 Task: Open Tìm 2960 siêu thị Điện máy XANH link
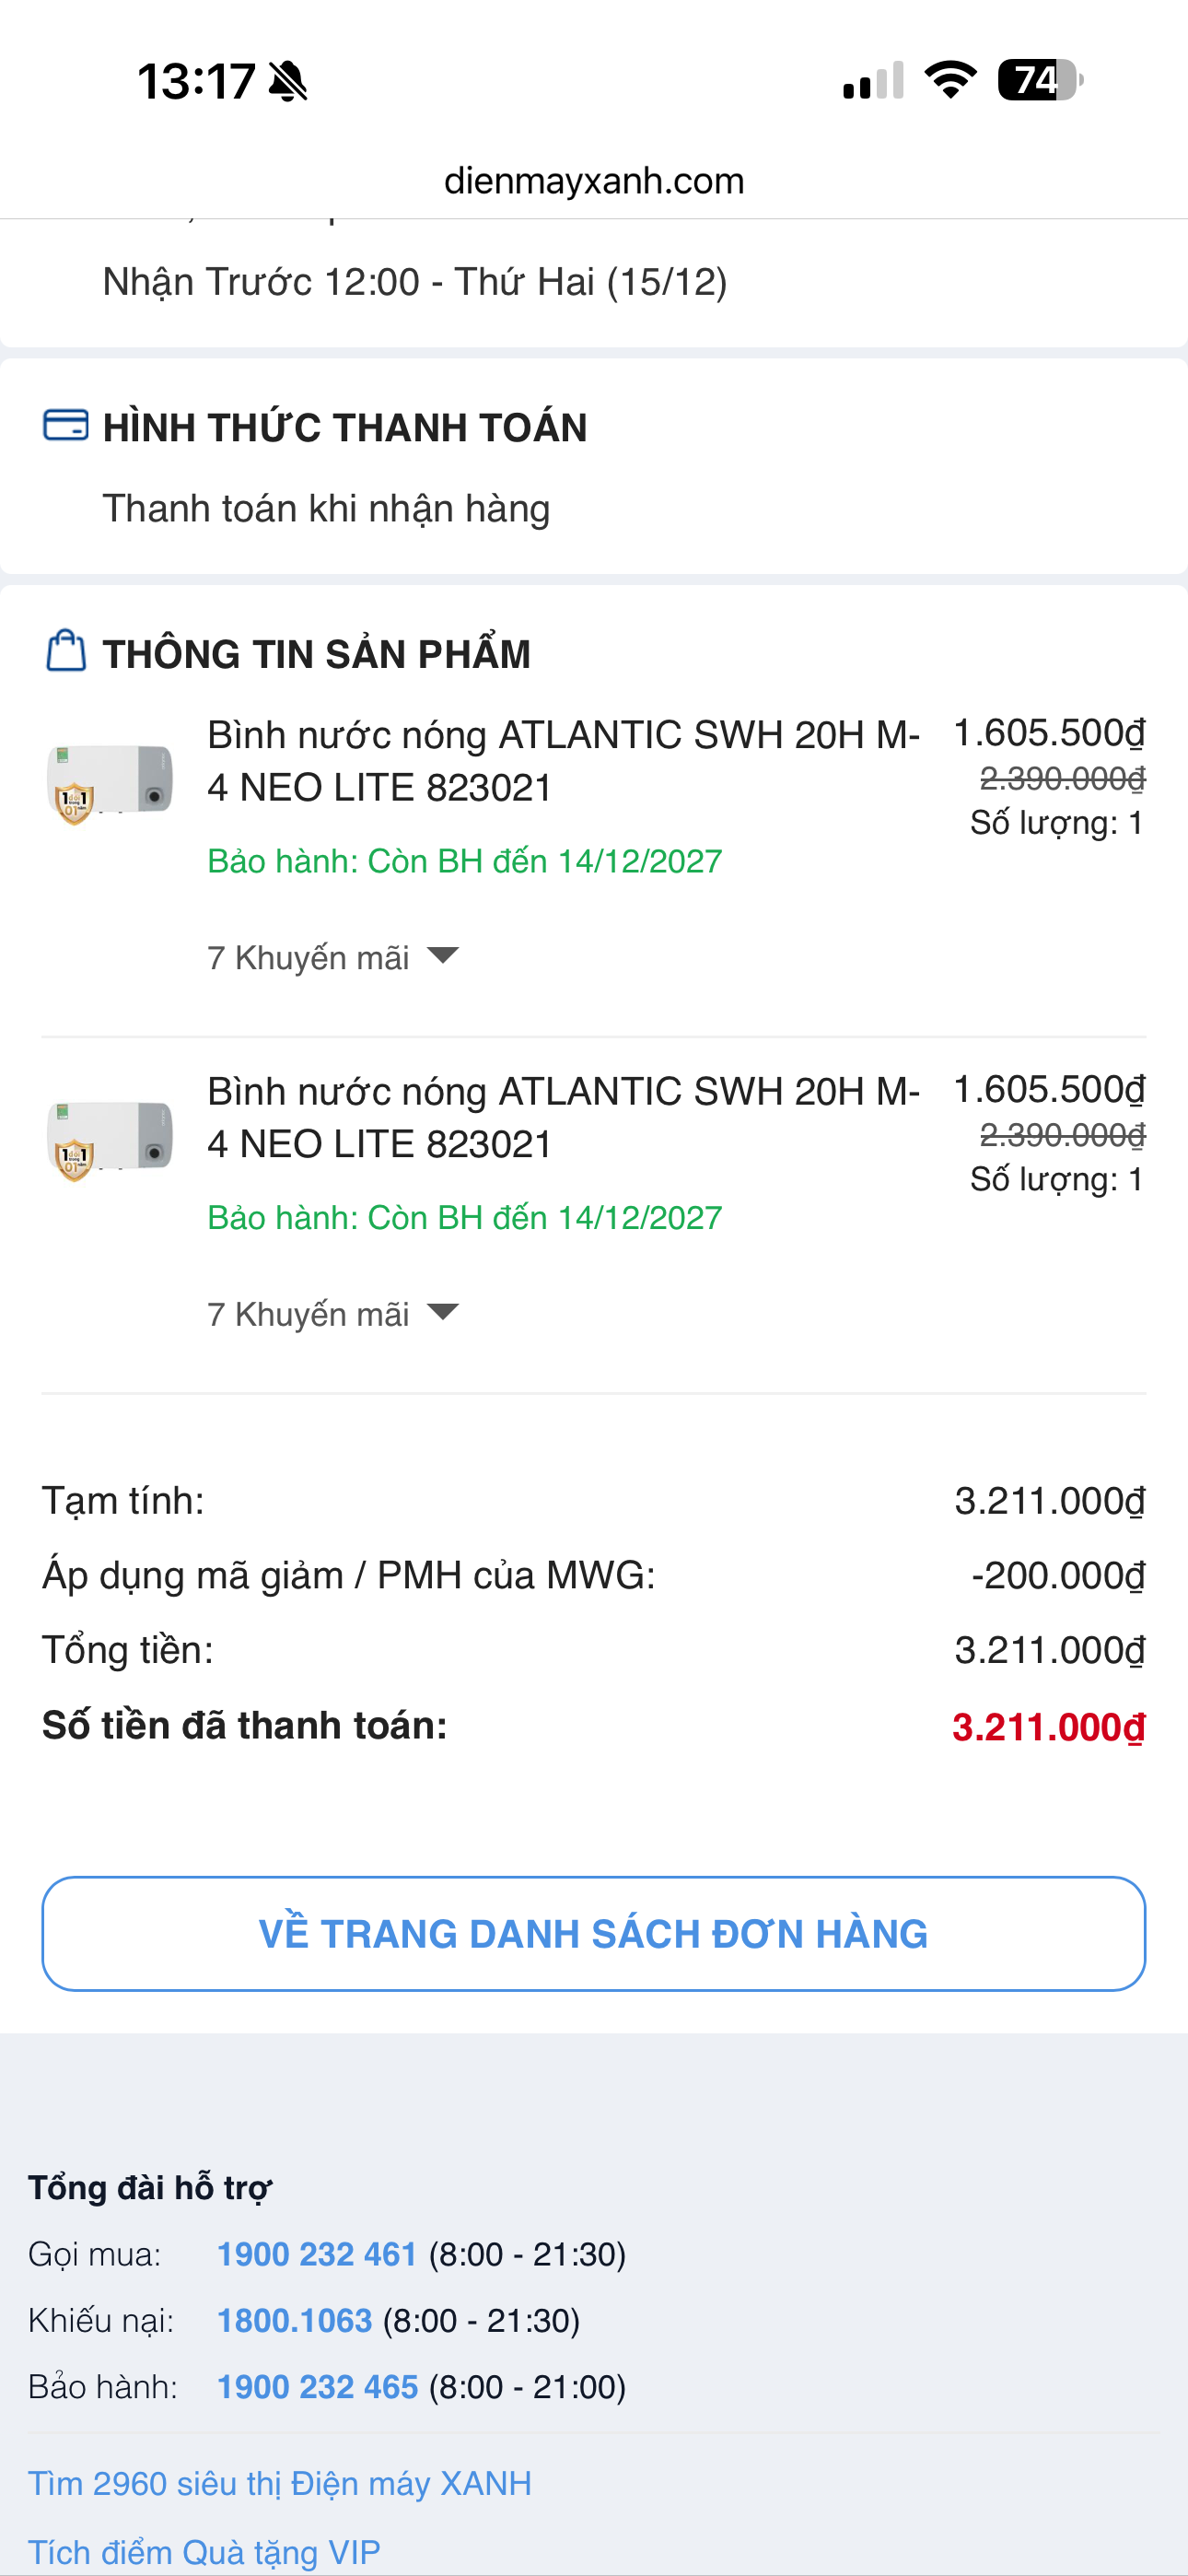click(280, 2483)
